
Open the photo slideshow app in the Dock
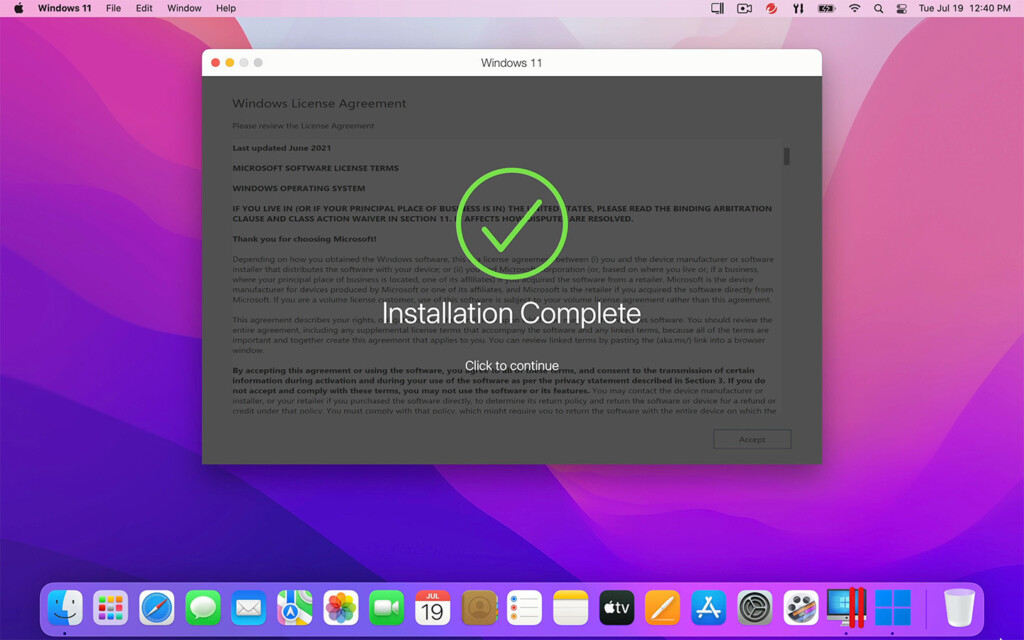click(801, 607)
